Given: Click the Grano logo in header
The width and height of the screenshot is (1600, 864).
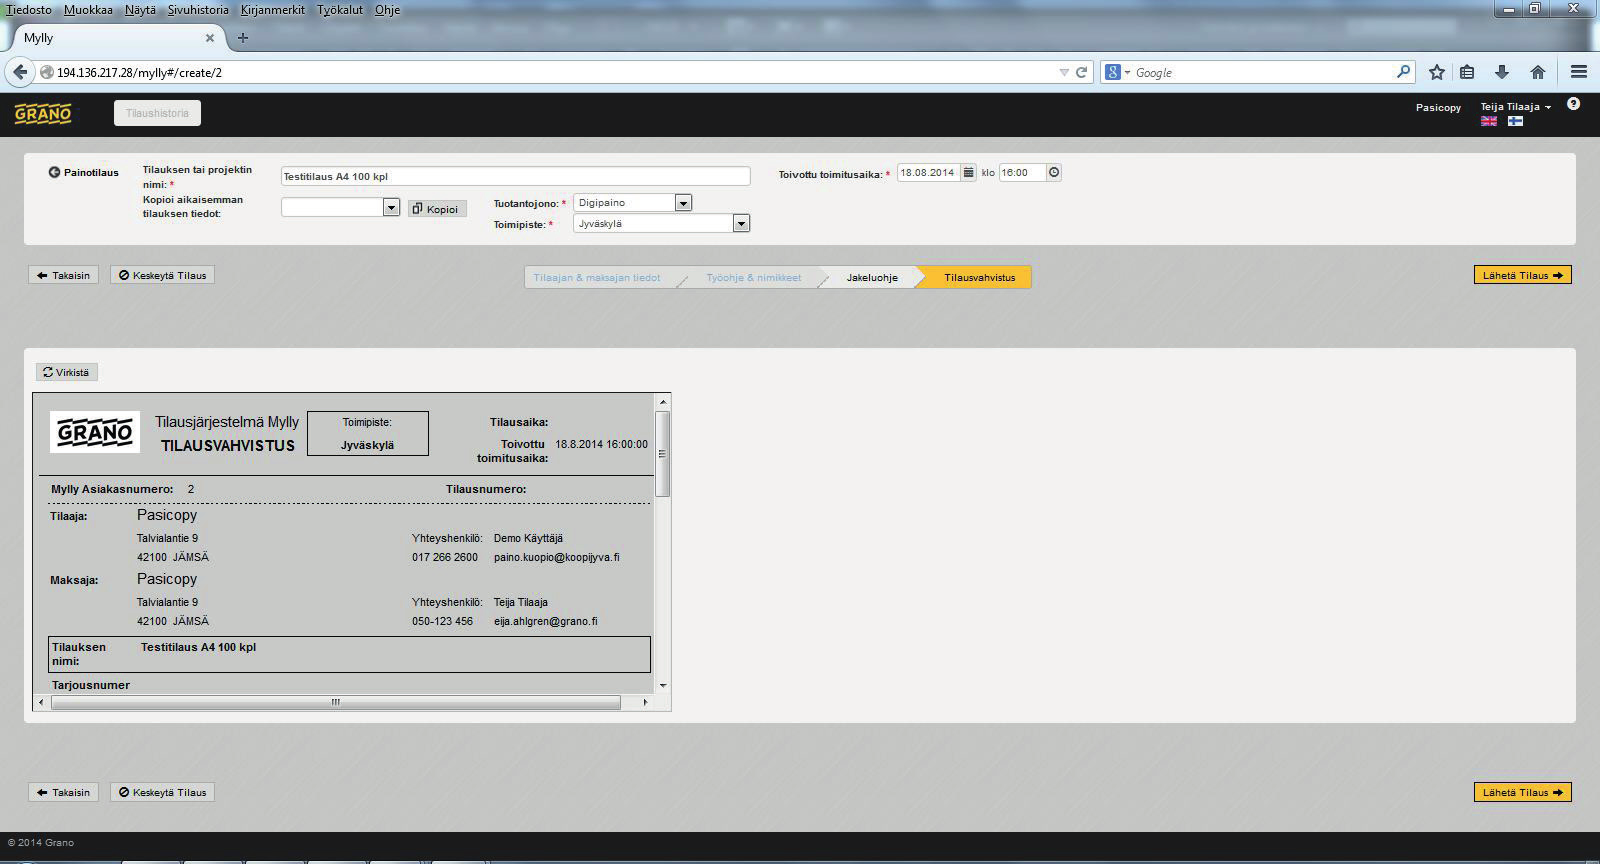Looking at the screenshot, I should coord(43,113).
